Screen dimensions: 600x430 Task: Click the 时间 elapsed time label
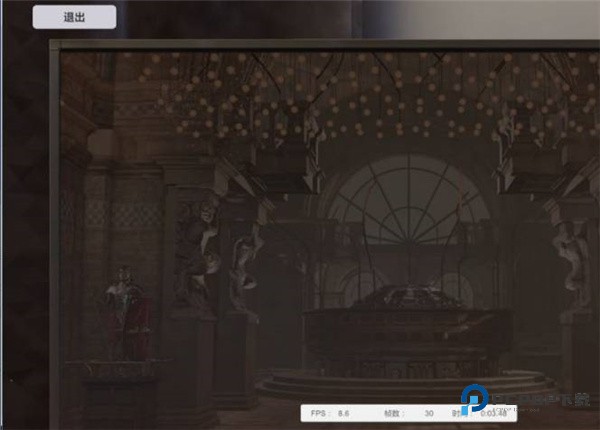456,411
